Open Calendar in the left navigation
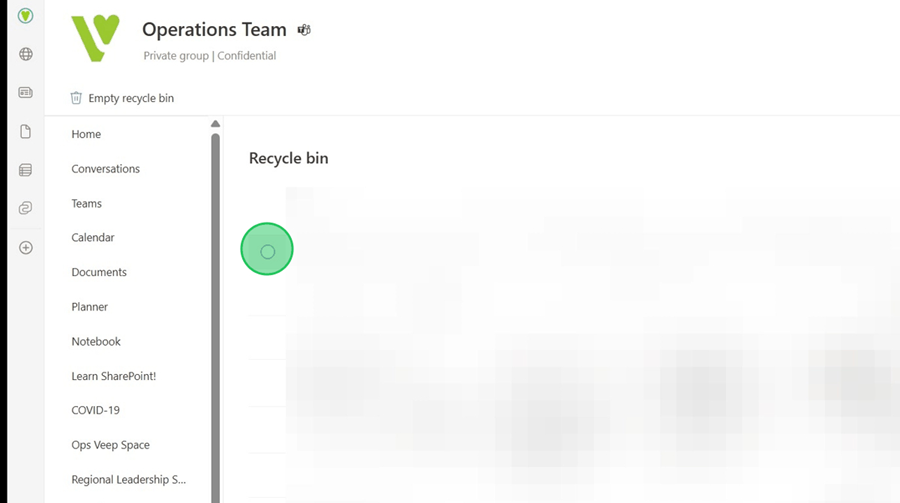The width and height of the screenshot is (900, 503). (x=93, y=238)
